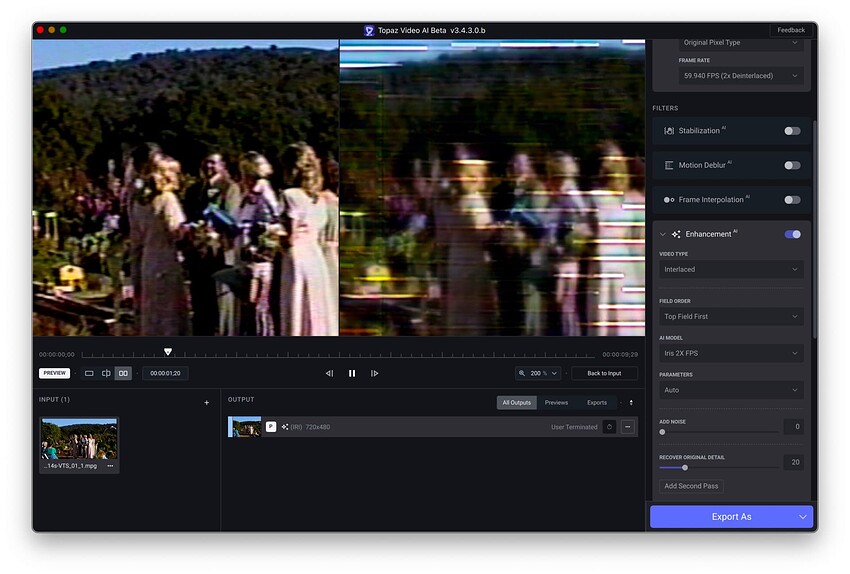Open the Frame Rate dropdown
The image size is (850, 574).
click(x=740, y=76)
